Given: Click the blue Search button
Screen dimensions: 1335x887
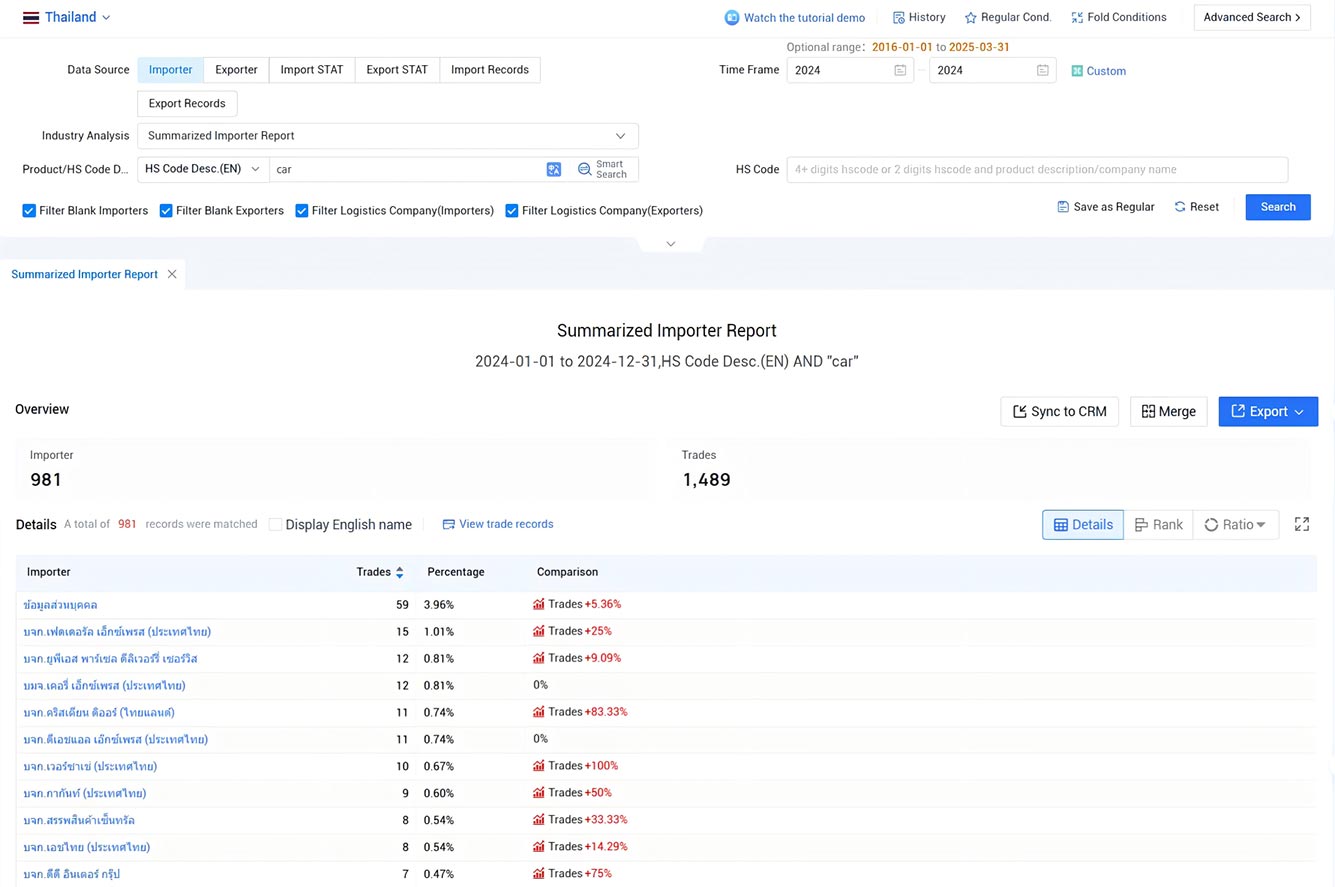Looking at the screenshot, I should pos(1278,207).
